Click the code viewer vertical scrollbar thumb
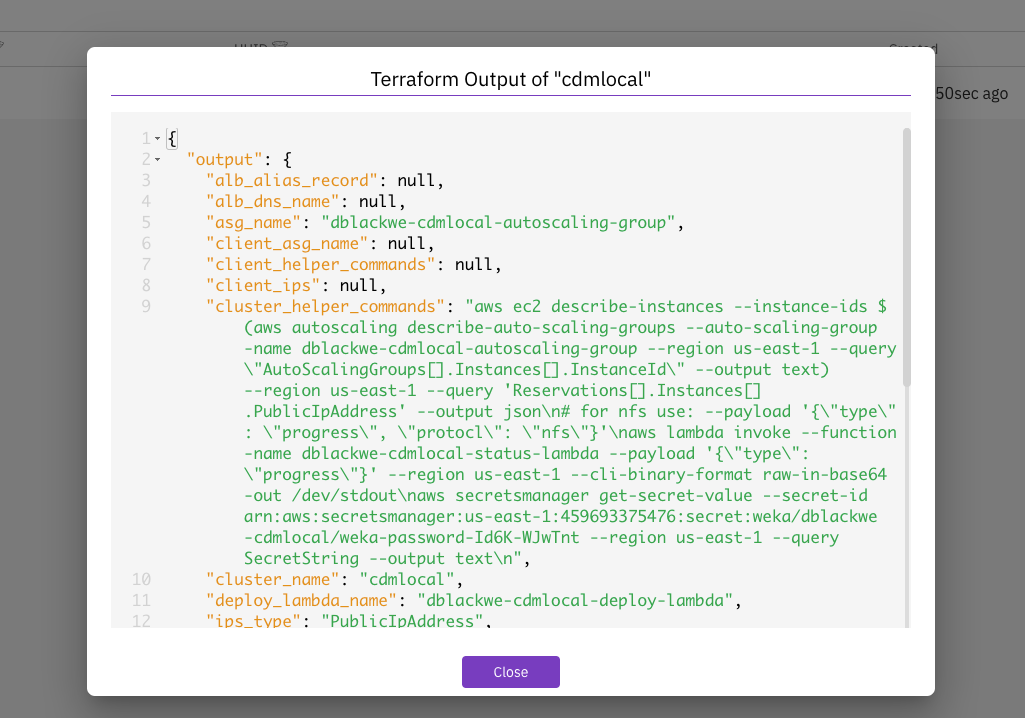The height and width of the screenshot is (718, 1025). tap(906, 256)
